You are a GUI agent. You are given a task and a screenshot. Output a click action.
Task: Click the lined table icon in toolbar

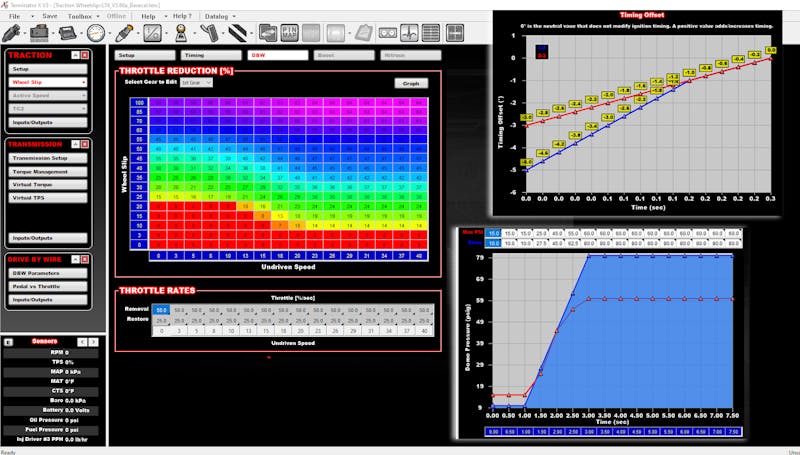(430, 32)
